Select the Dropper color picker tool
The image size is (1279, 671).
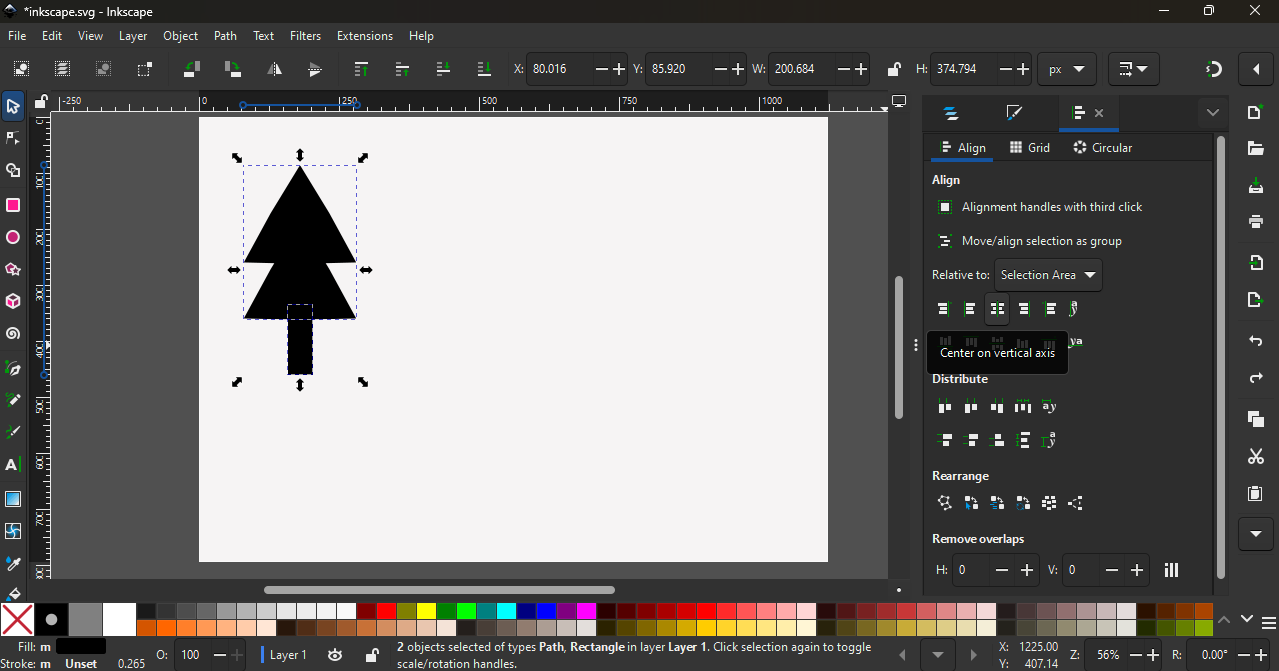point(13,564)
